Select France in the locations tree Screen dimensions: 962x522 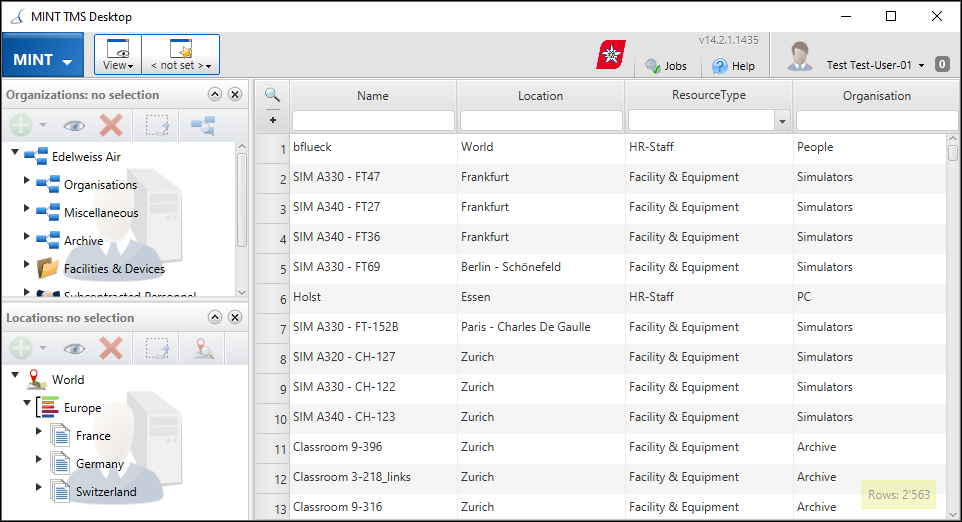[93, 436]
